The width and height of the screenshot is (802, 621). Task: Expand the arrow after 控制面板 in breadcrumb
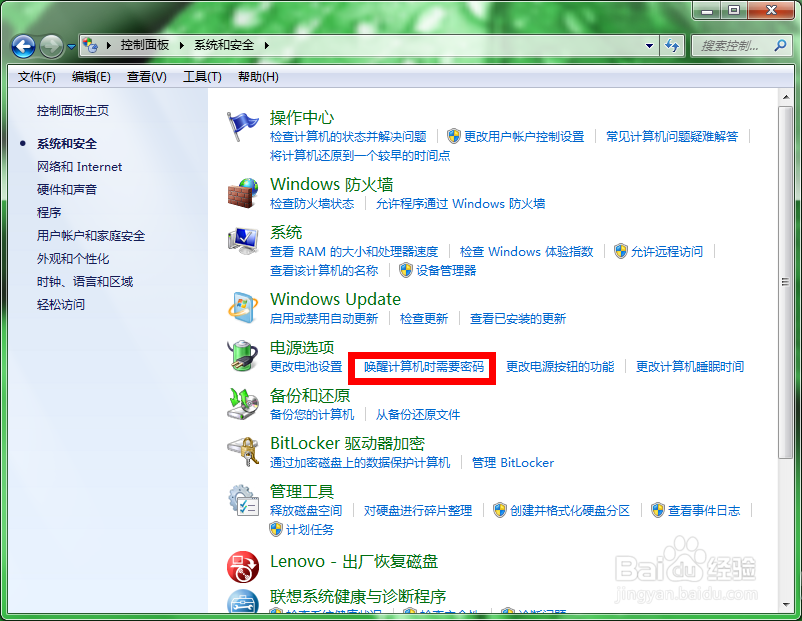[182, 45]
